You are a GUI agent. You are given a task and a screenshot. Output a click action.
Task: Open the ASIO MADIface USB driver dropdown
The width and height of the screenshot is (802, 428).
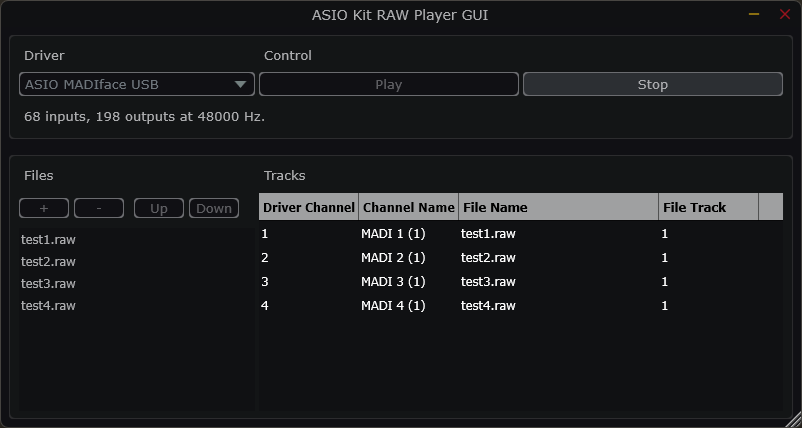tap(137, 84)
